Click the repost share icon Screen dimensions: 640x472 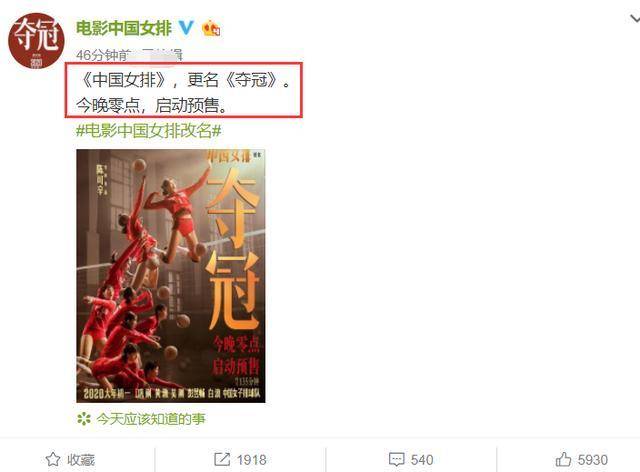point(222,459)
